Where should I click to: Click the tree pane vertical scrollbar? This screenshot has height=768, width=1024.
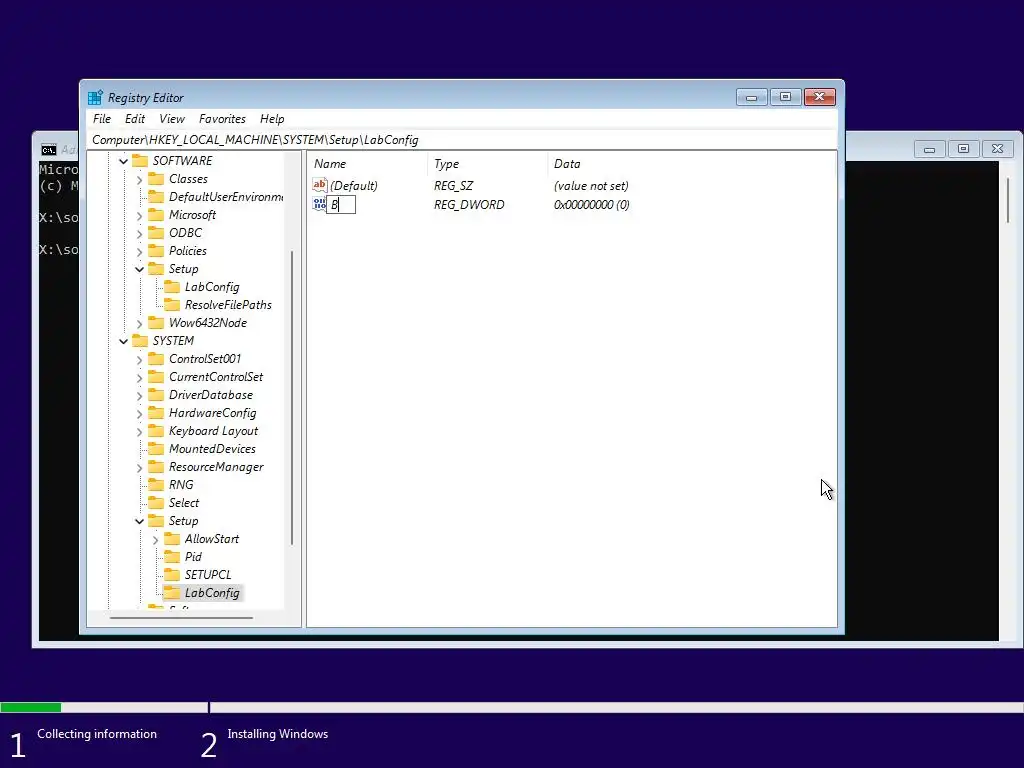291,397
